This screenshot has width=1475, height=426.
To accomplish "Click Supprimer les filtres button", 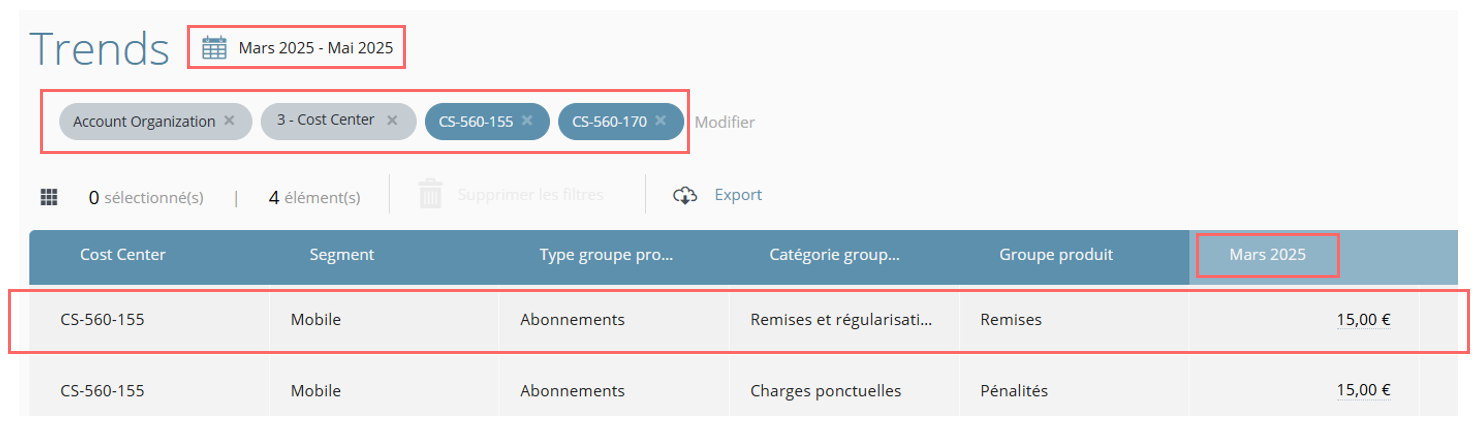I will click(x=530, y=195).
